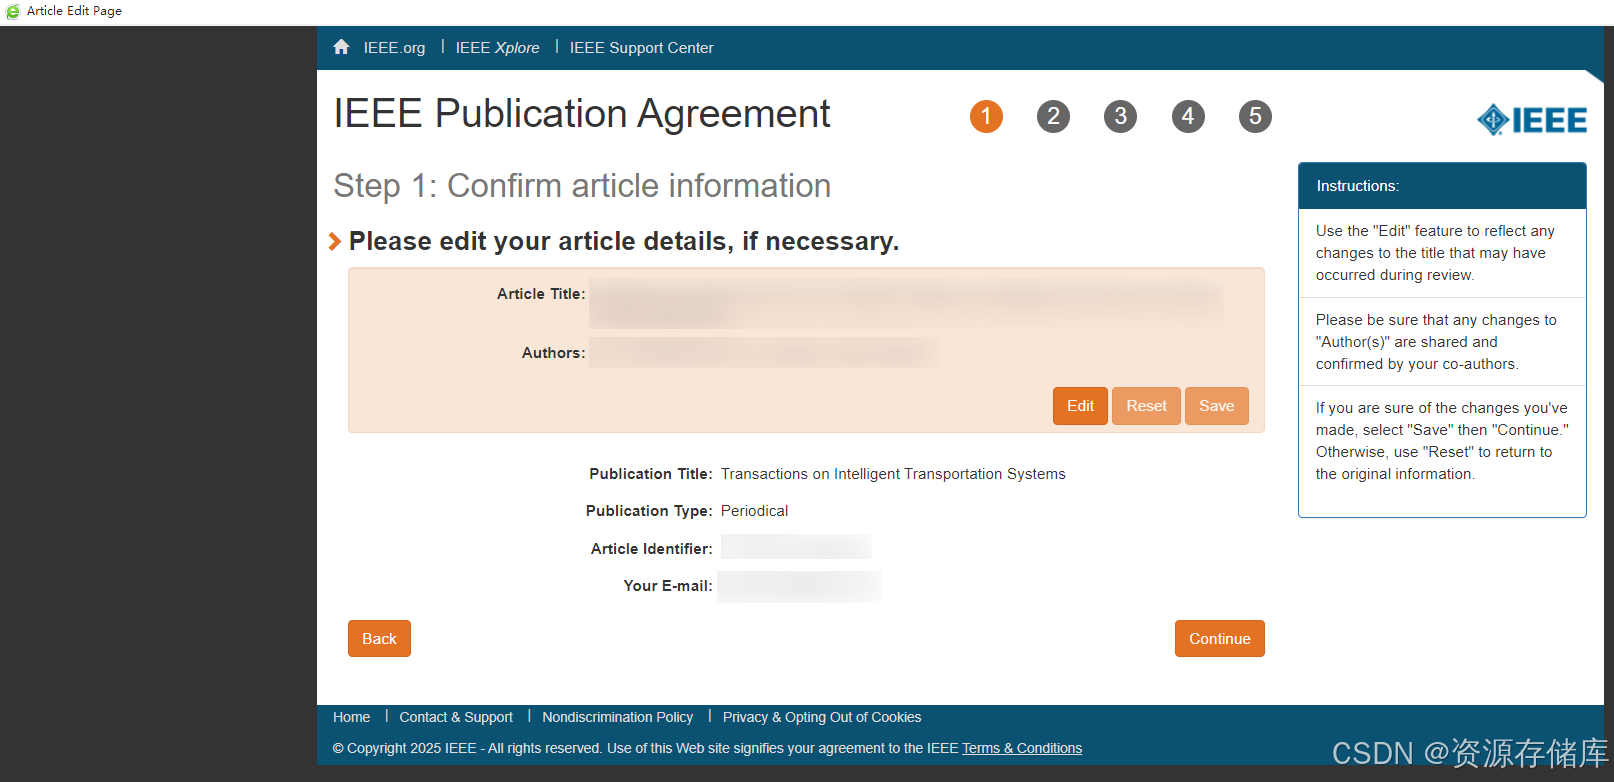Screen dimensions: 1614x782
Task: Reset the article details
Action: click(1146, 406)
